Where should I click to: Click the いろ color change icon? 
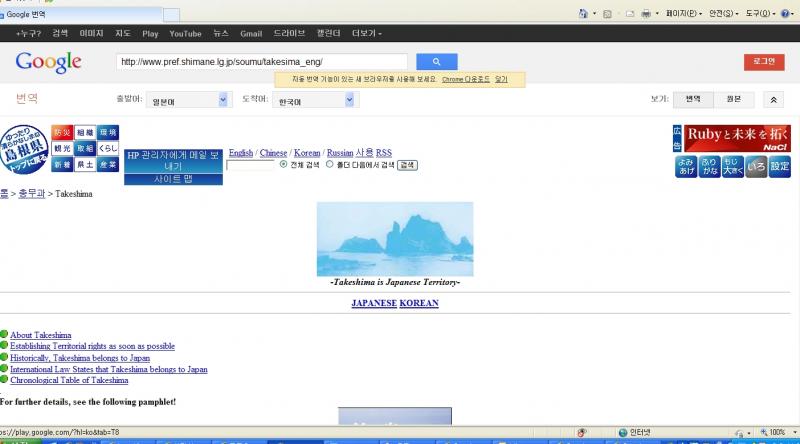(x=756, y=166)
